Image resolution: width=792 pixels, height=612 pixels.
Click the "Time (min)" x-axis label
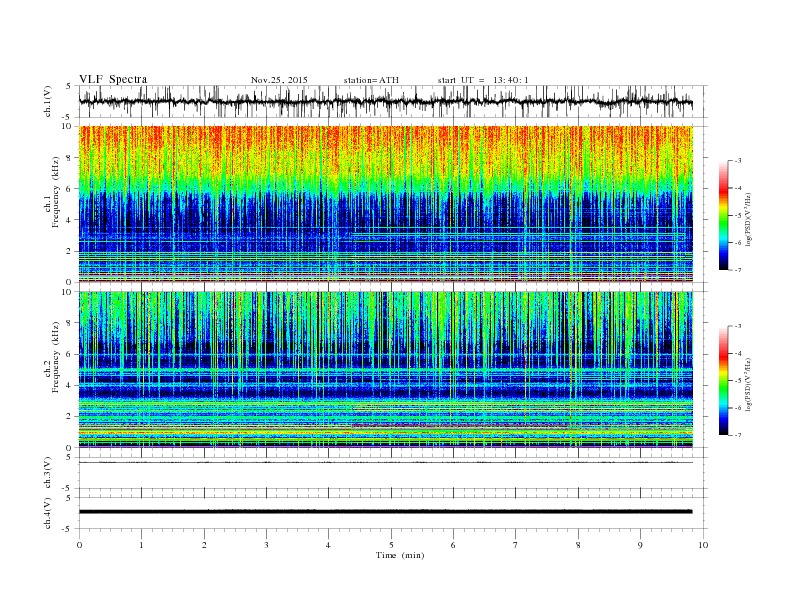tap(400, 555)
